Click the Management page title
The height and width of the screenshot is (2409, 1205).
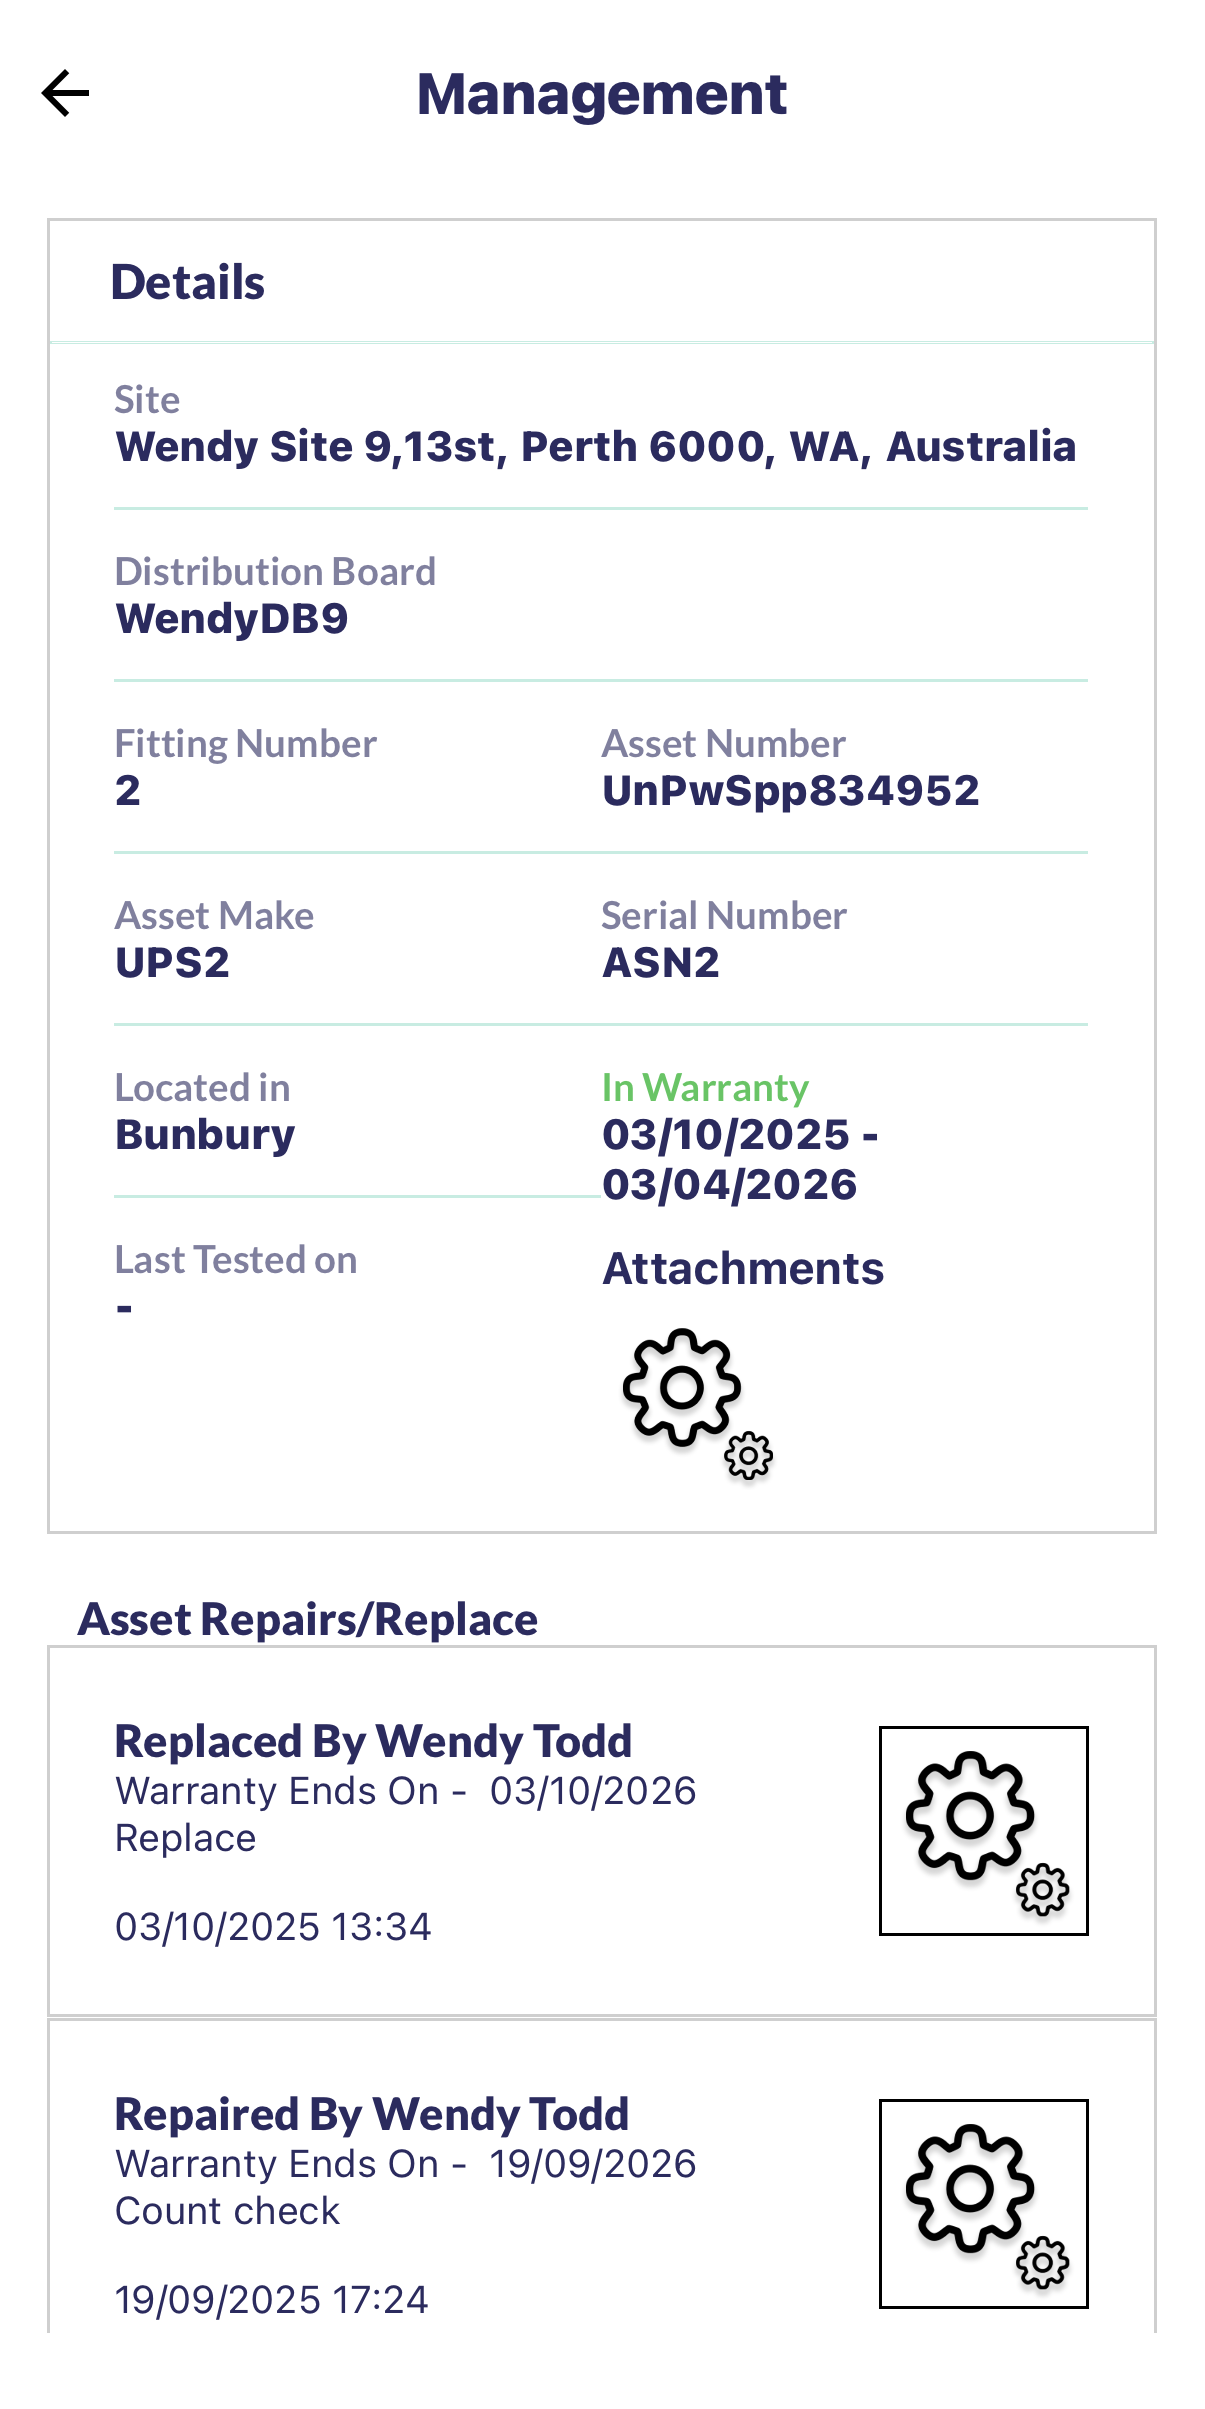pyautogui.click(x=602, y=95)
